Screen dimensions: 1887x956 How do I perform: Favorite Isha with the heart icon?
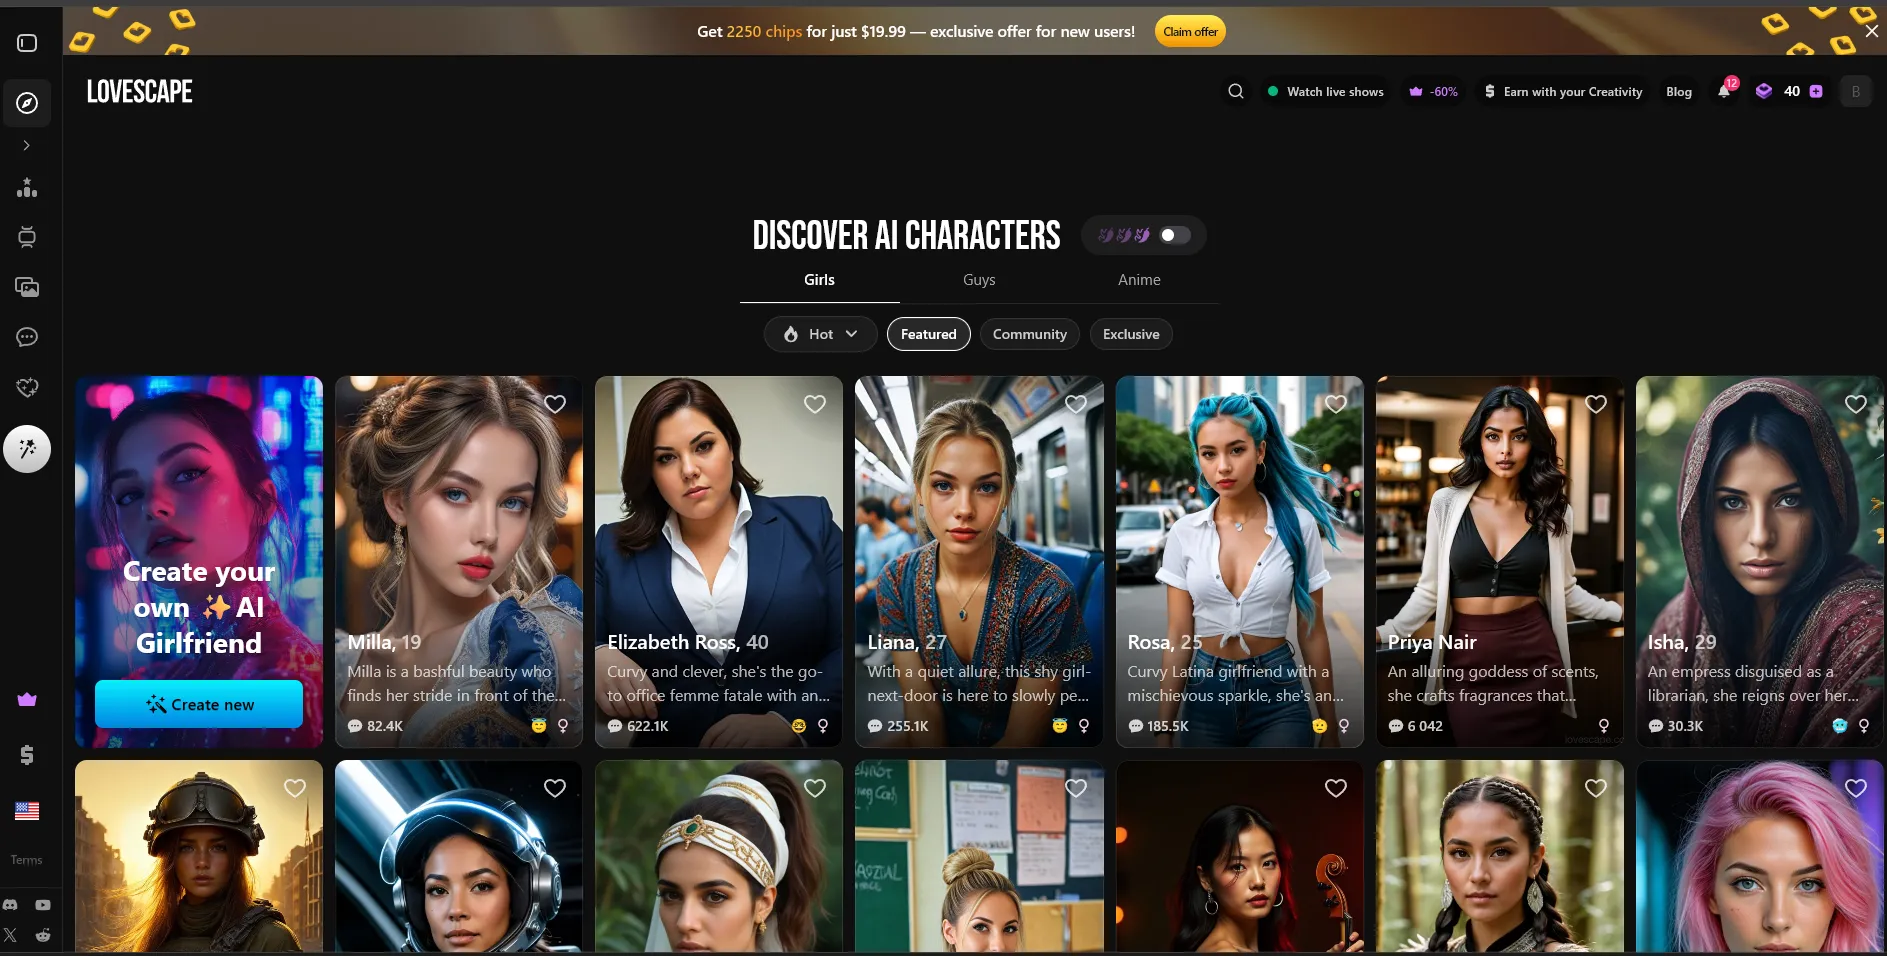pyautogui.click(x=1856, y=404)
